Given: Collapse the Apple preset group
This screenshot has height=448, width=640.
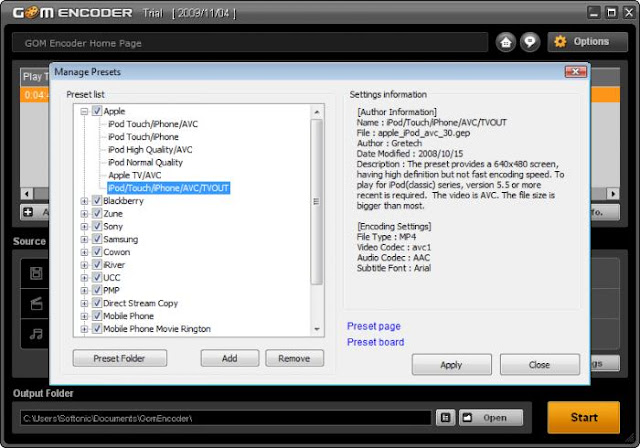Looking at the screenshot, I should [84, 111].
